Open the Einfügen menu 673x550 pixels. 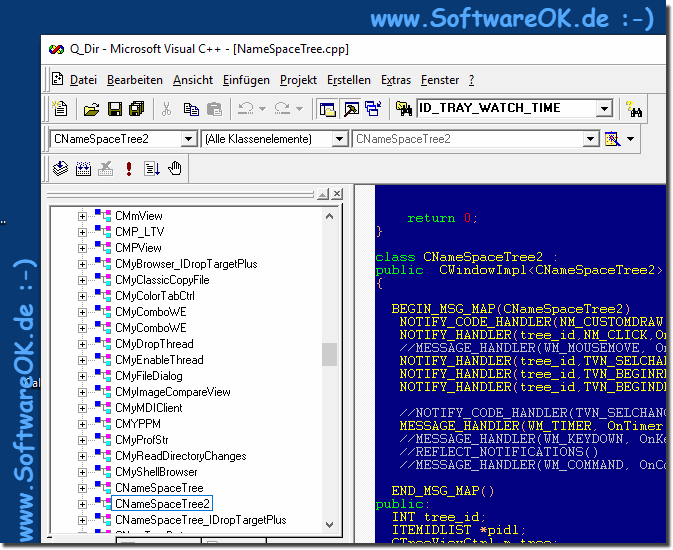[x=246, y=80]
